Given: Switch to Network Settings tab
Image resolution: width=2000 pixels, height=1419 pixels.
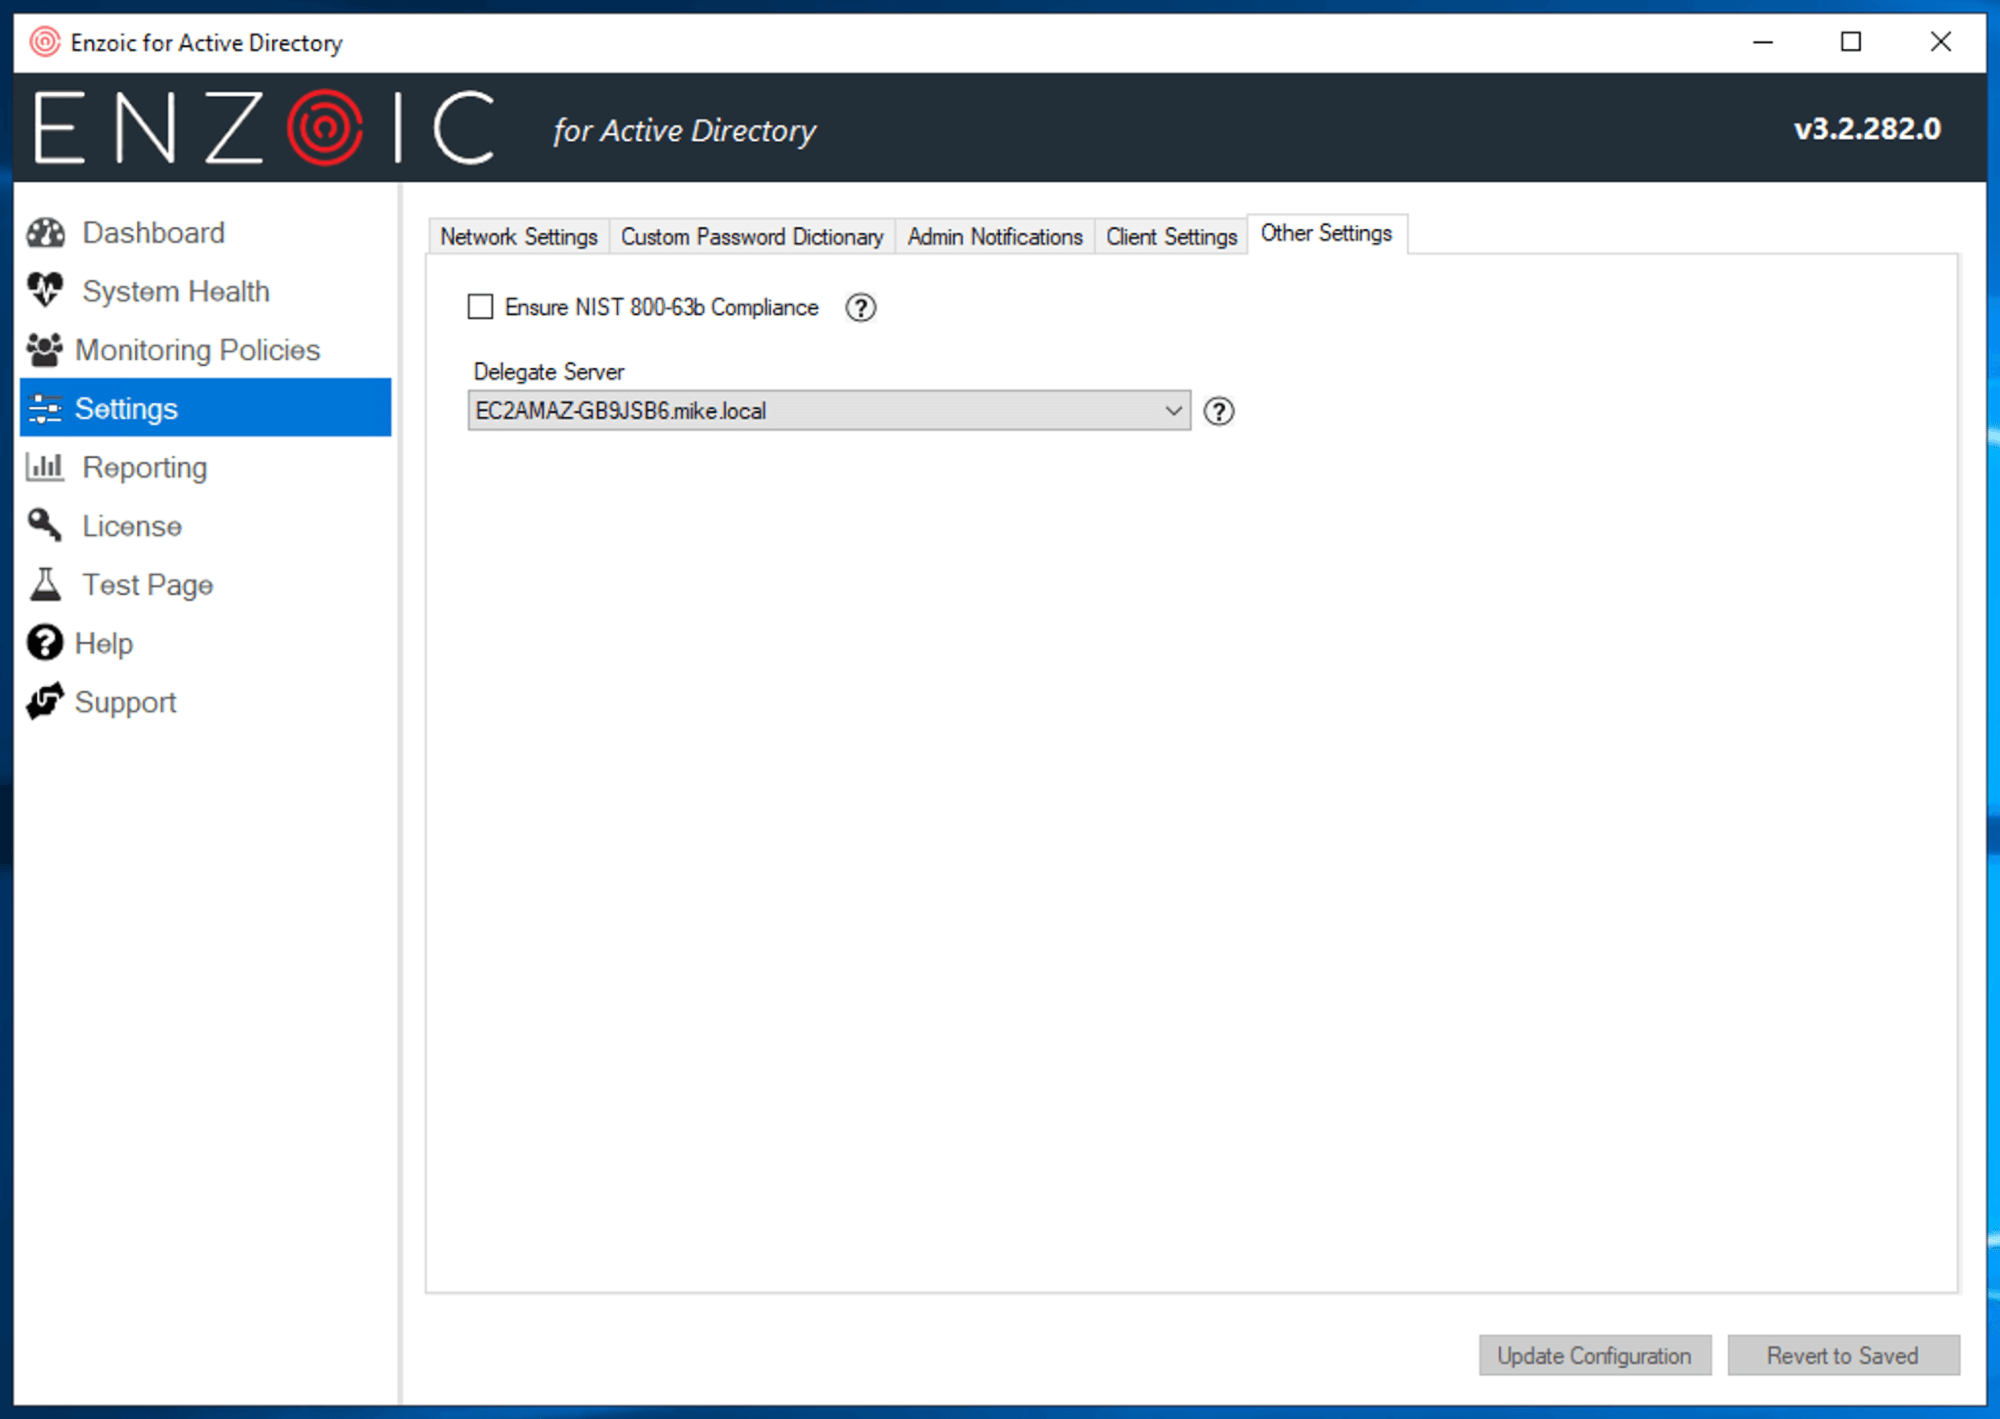Looking at the screenshot, I should [518, 237].
